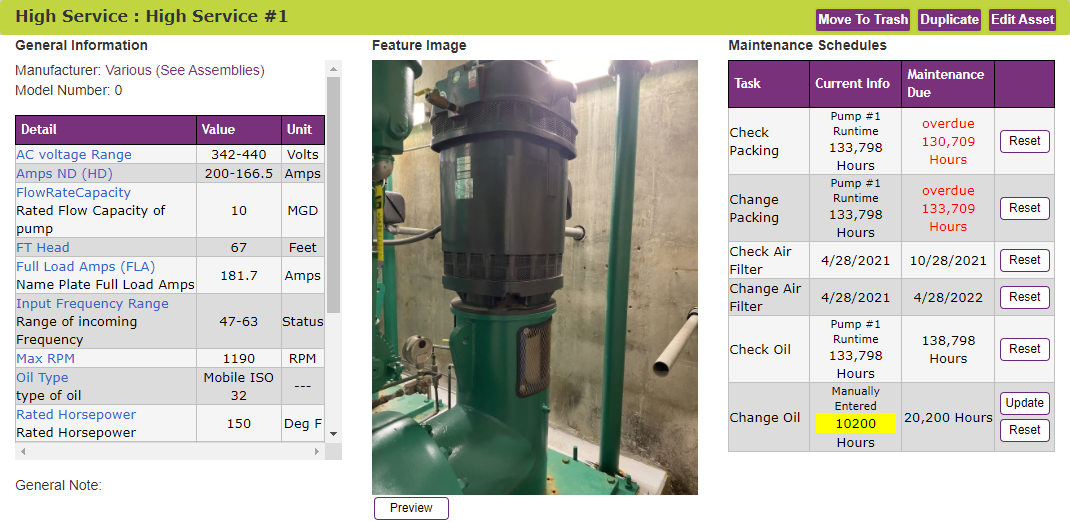This screenshot has height=522, width=1070.
Task: Click the 1190 RPM value
Action: click(x=239, y=358)
